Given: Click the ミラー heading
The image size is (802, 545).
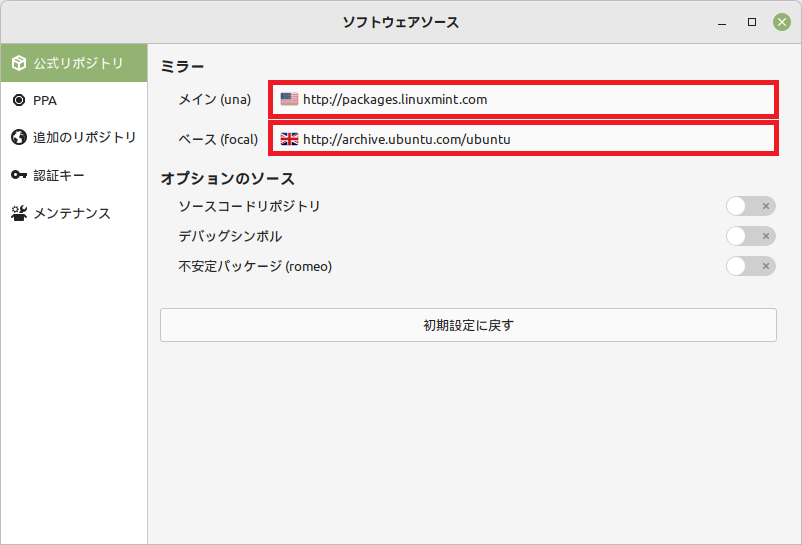Looking at the screenshot, I should 182,66.
